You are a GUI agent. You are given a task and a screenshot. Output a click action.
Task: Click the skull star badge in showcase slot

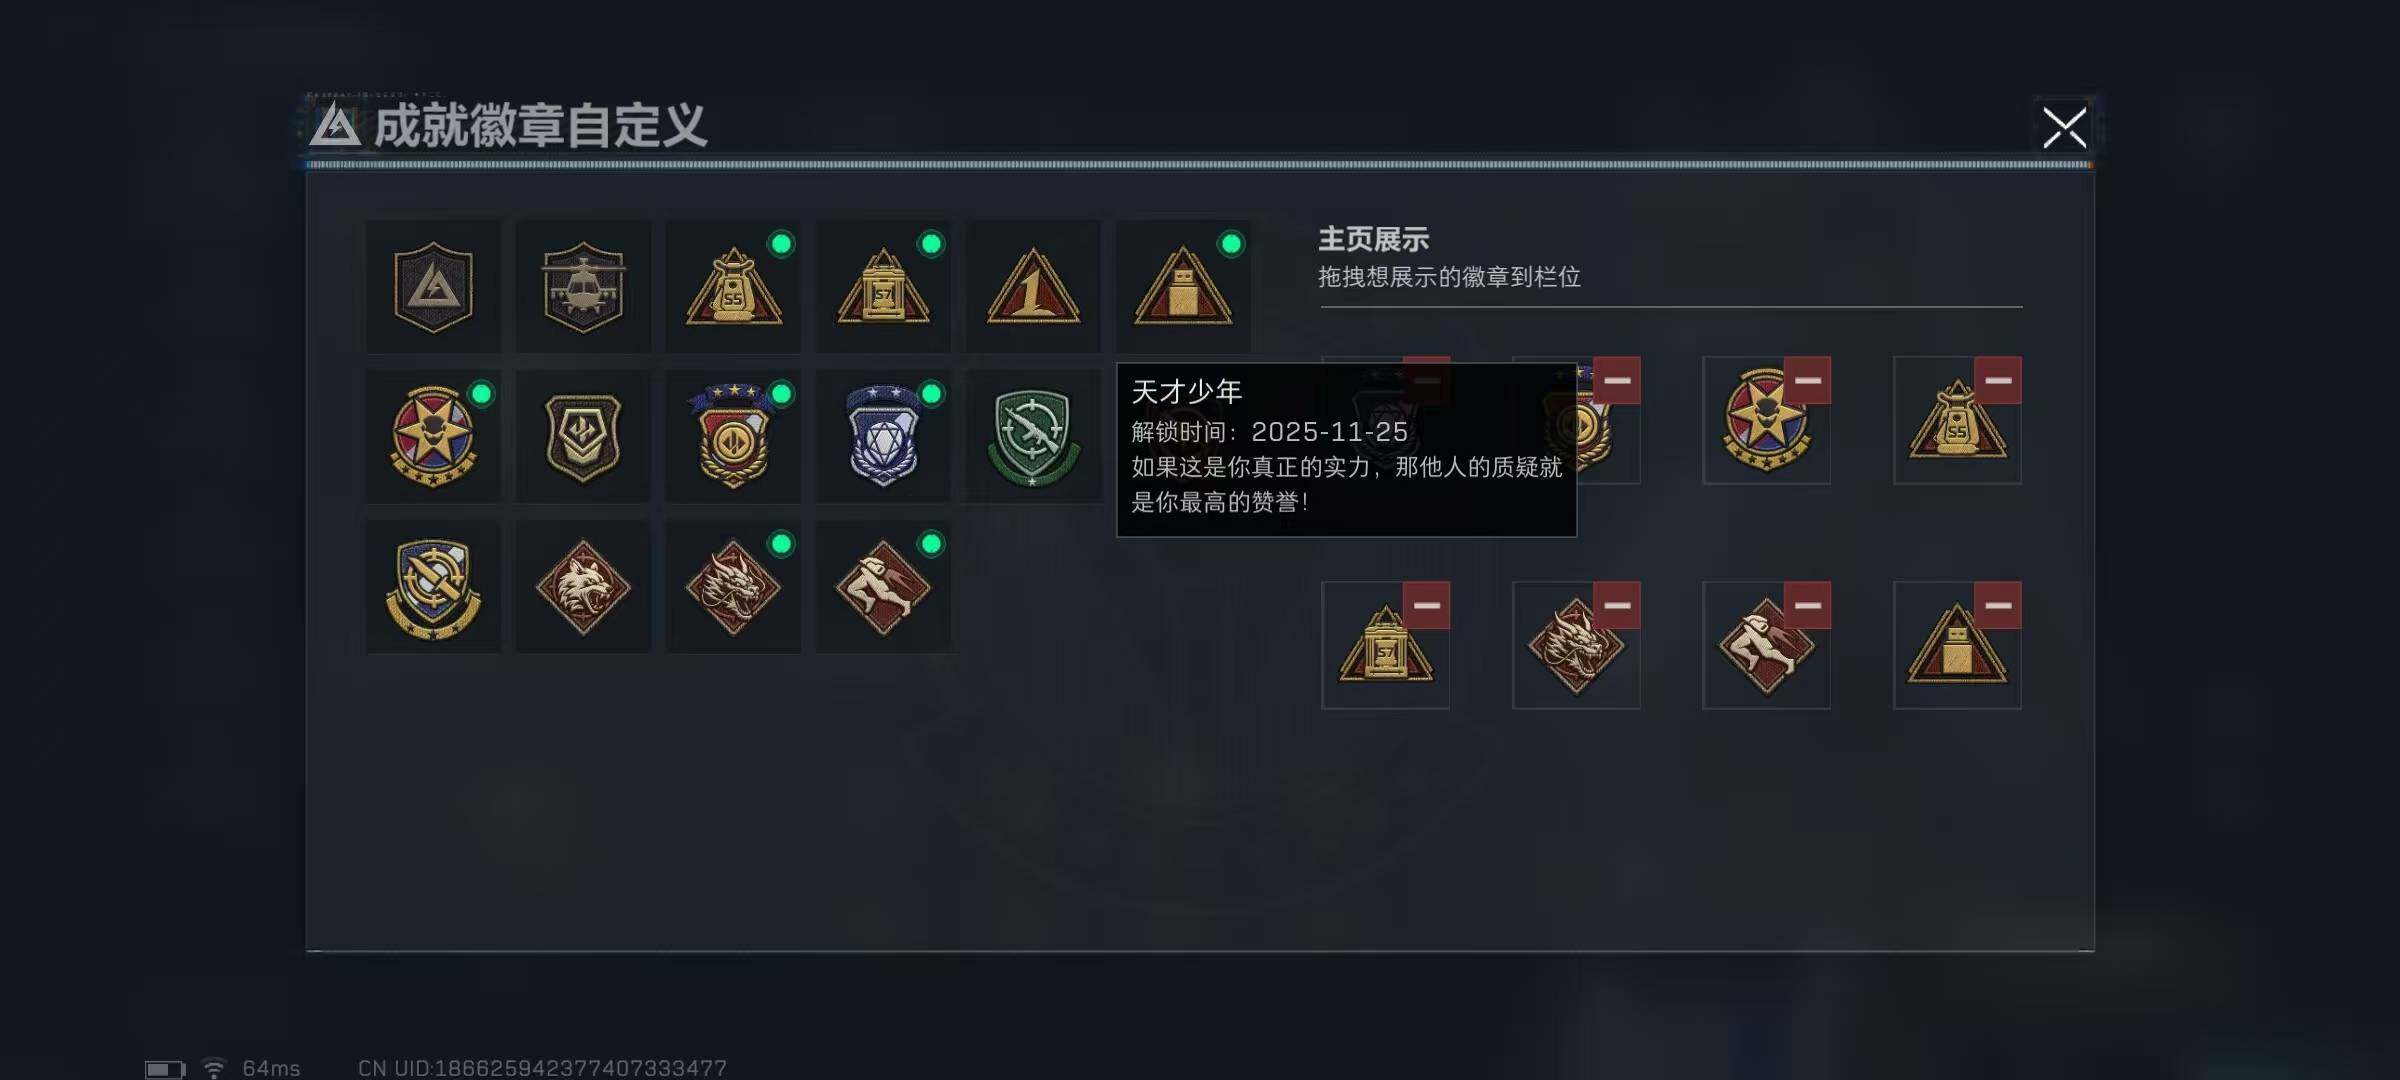point(1766,422)
